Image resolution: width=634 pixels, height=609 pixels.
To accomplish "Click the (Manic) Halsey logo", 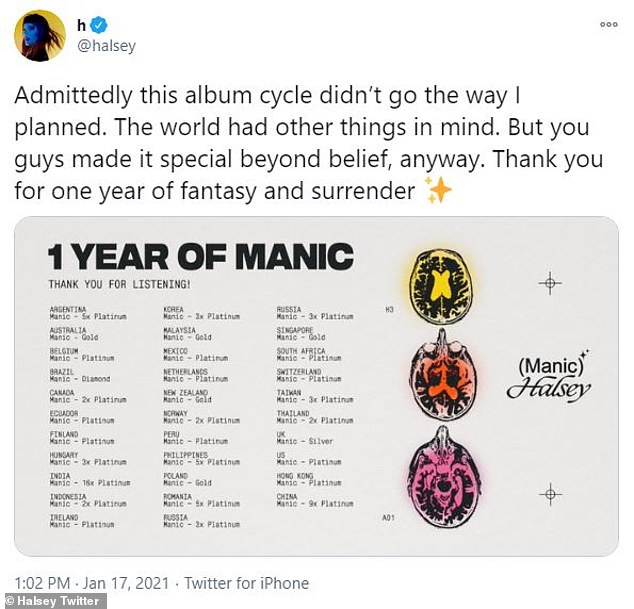I will (x=546, y=378).
